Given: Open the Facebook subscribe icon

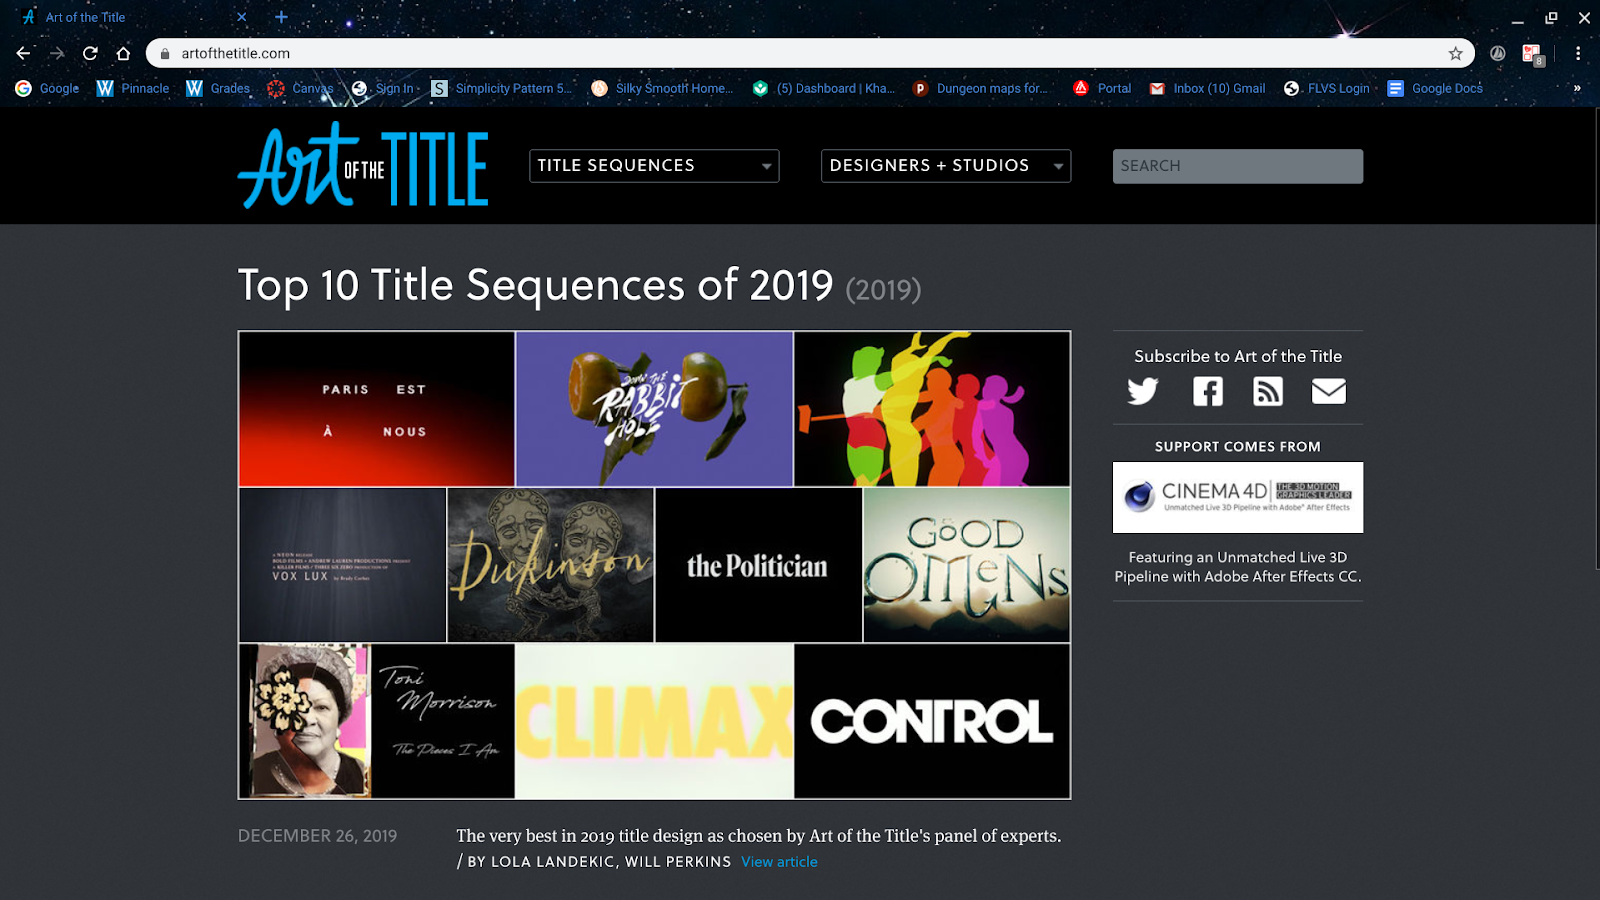Looking at the screenshot, I should [1208, 391].
